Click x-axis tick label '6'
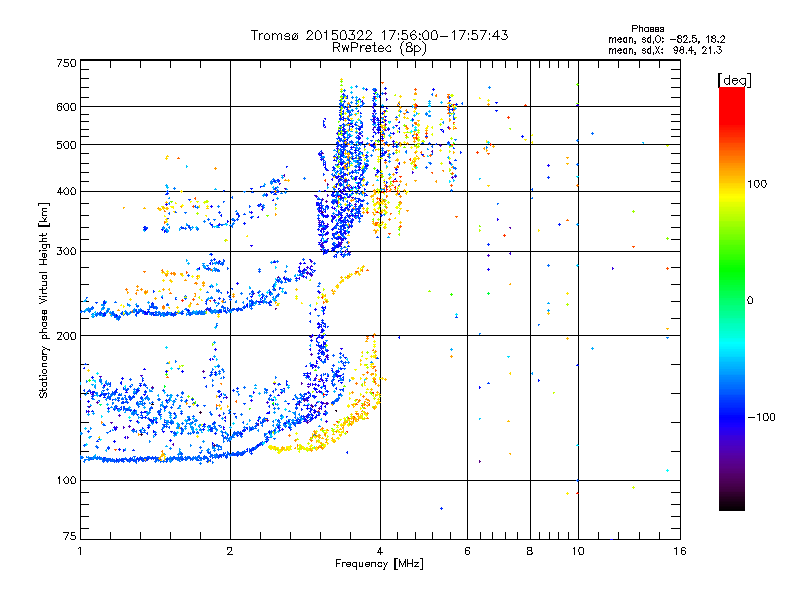Image resolution: width=800 pixels, height=600 pixels. [x=467, y=551]
